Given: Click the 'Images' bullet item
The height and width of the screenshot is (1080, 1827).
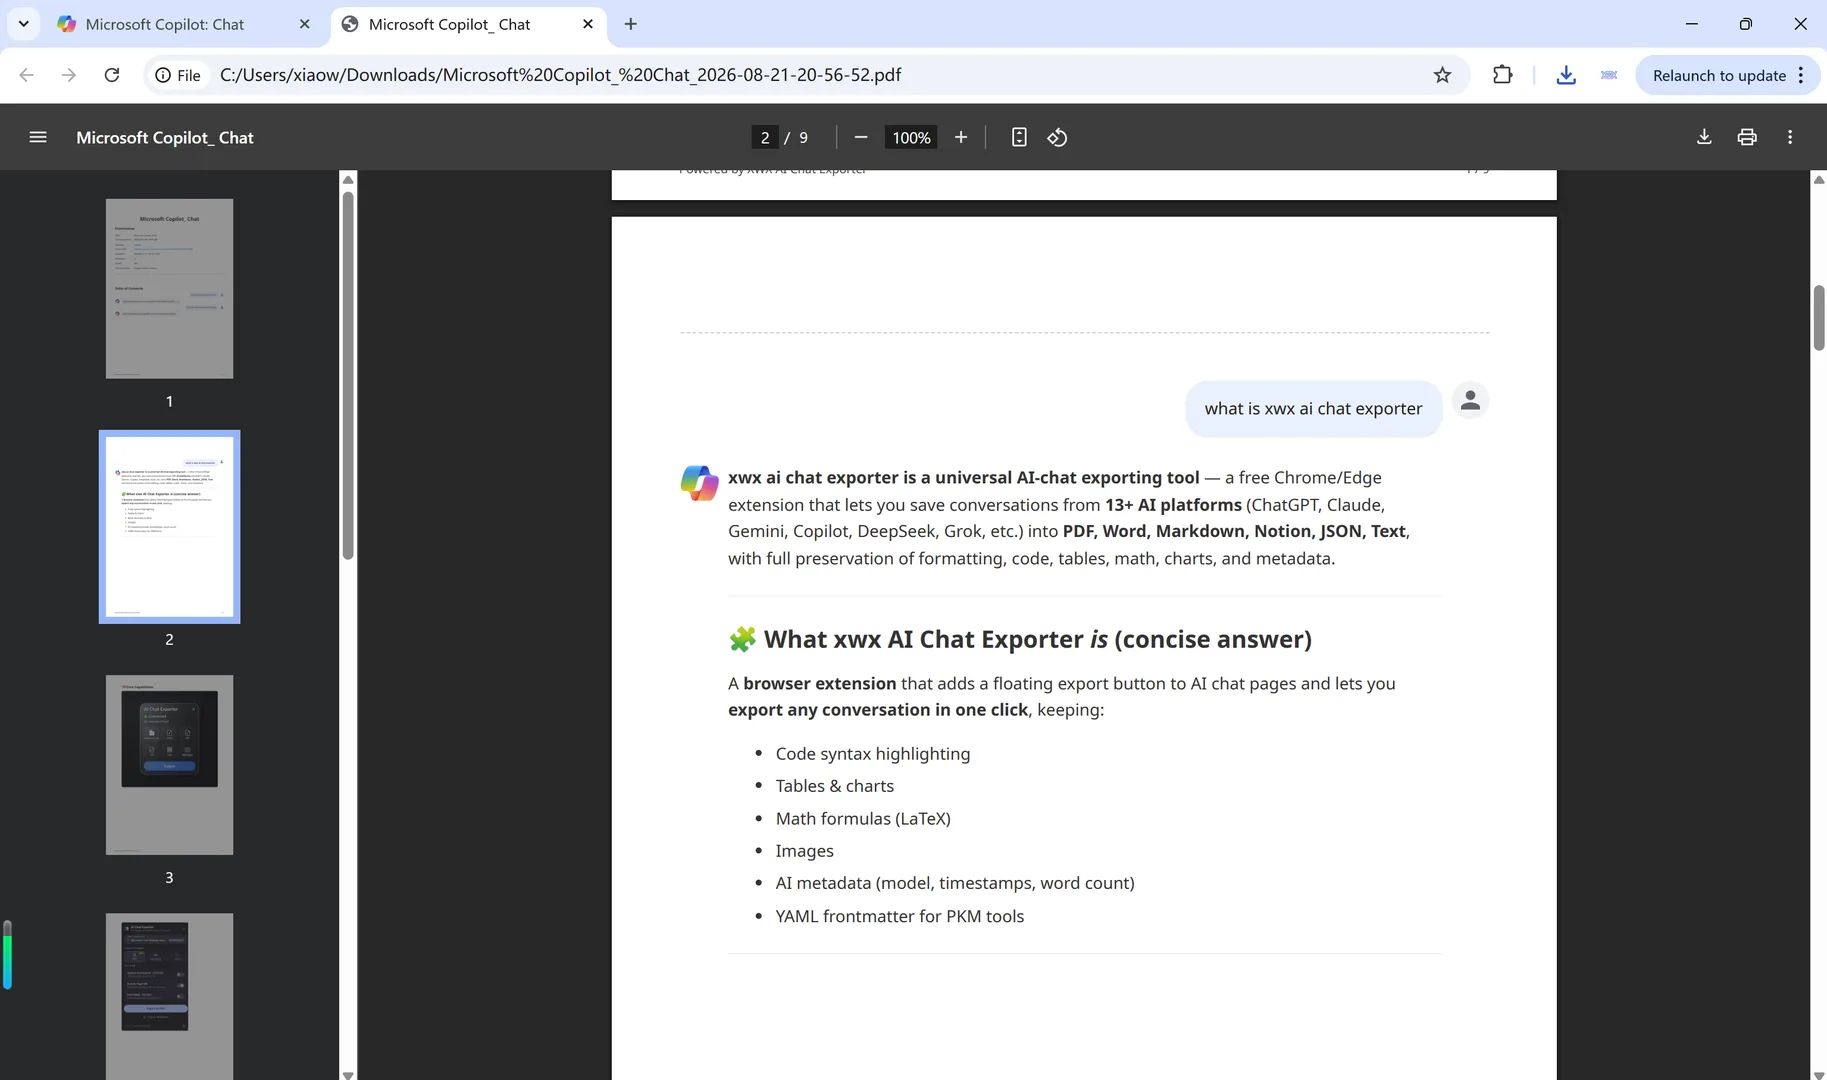Looking at the screenshot, I should click(804, 851).
